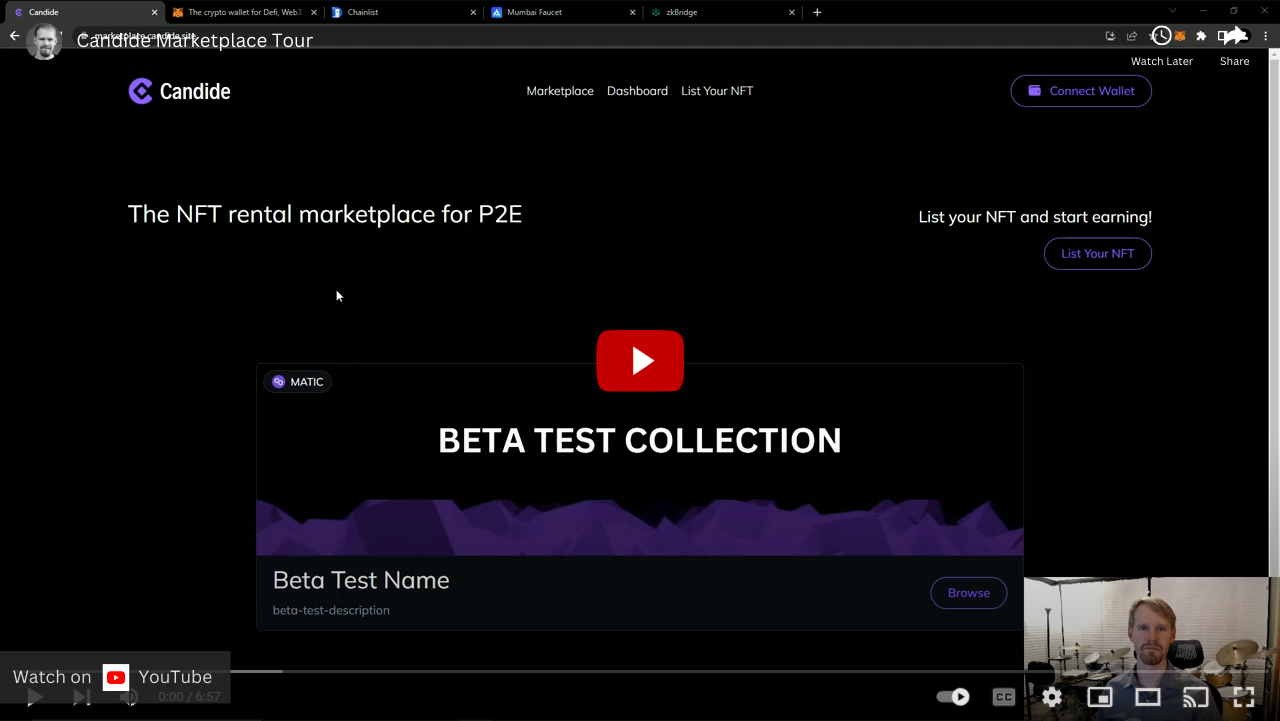Click the share page icon in address bar
The height and width of the screenshot is (721, 1280).
click(x=1132, y=36)
